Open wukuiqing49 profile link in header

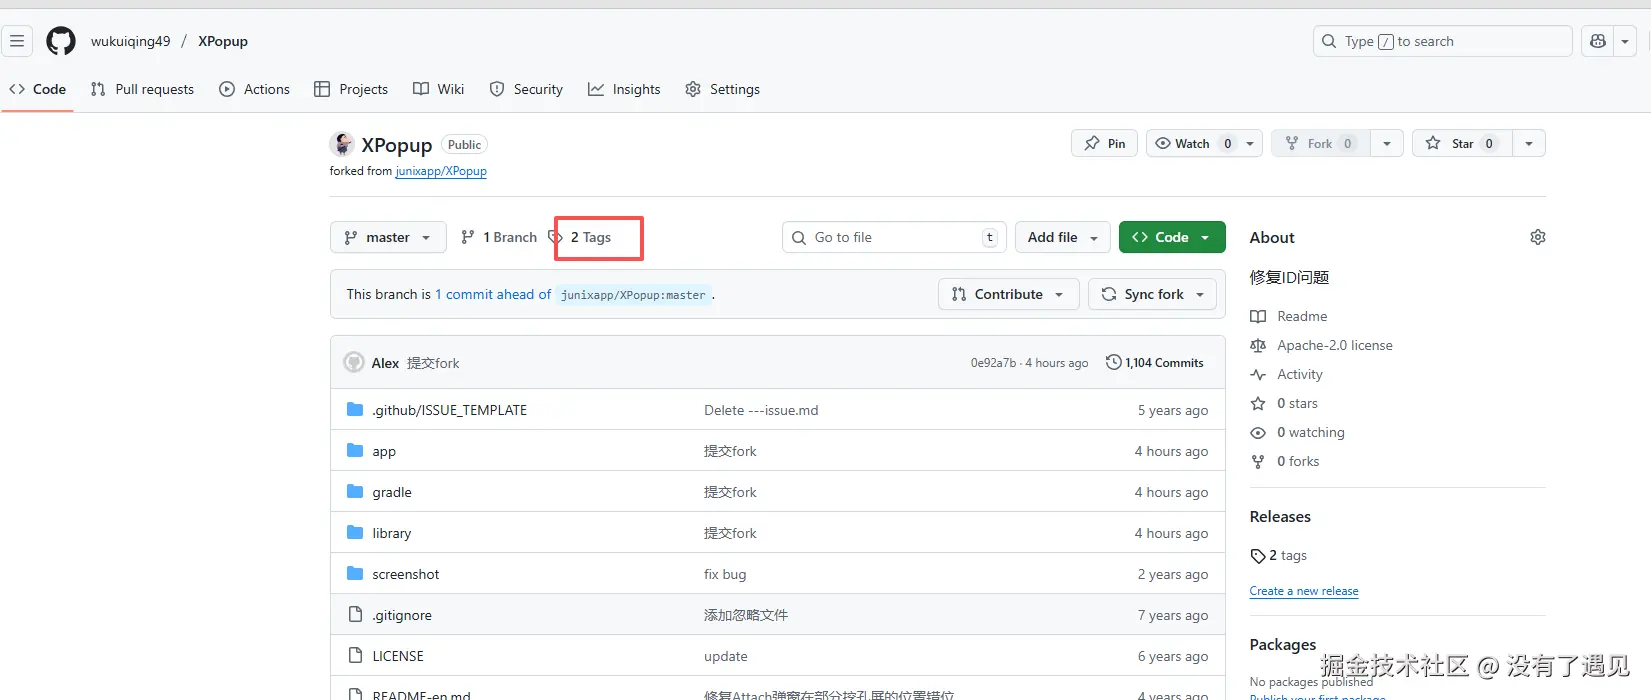click(130, 41)
